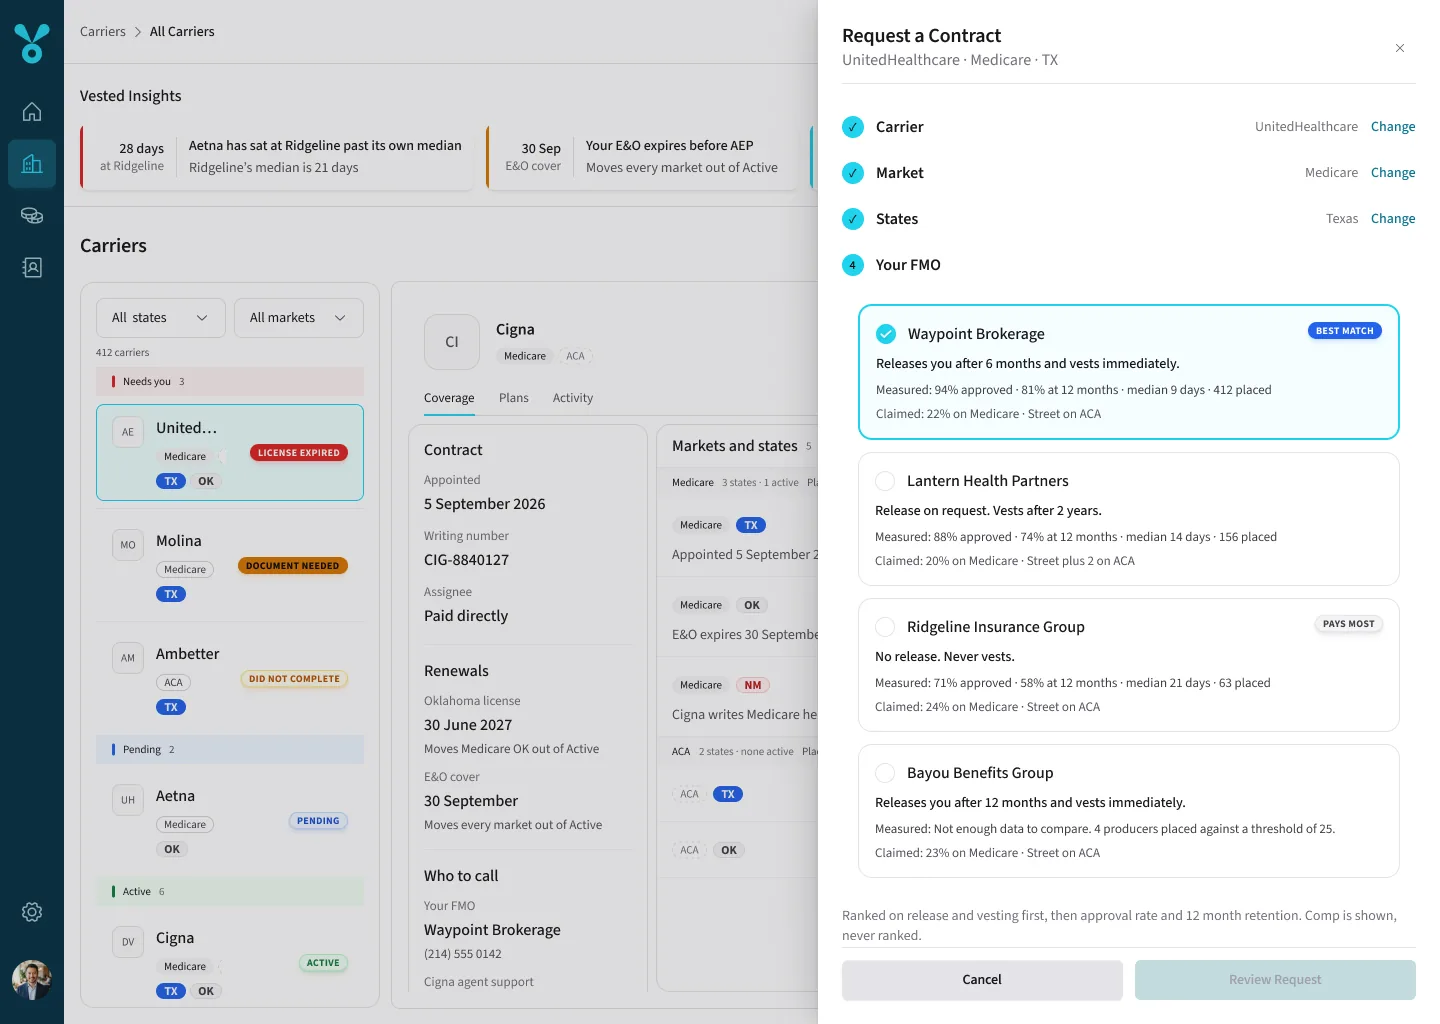Screen dimensions: 1440x1024
Task: Click Carriers in the breadcrumb
Action: pyautogui.click(x=103, y=32)
